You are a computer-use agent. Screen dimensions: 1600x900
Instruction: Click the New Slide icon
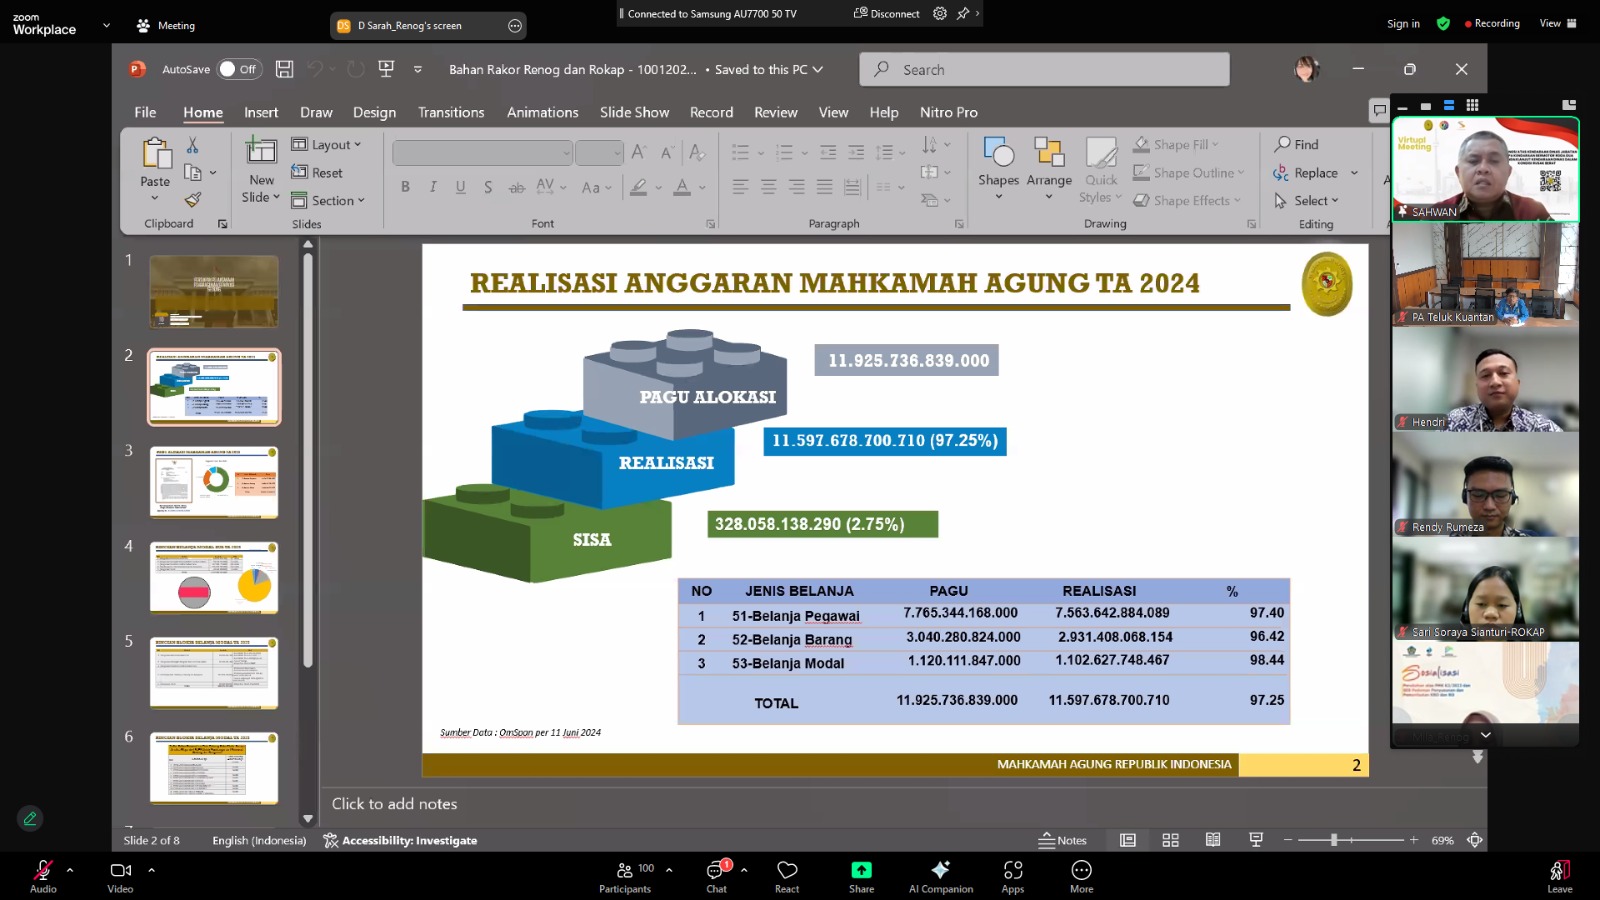(261, 151)
